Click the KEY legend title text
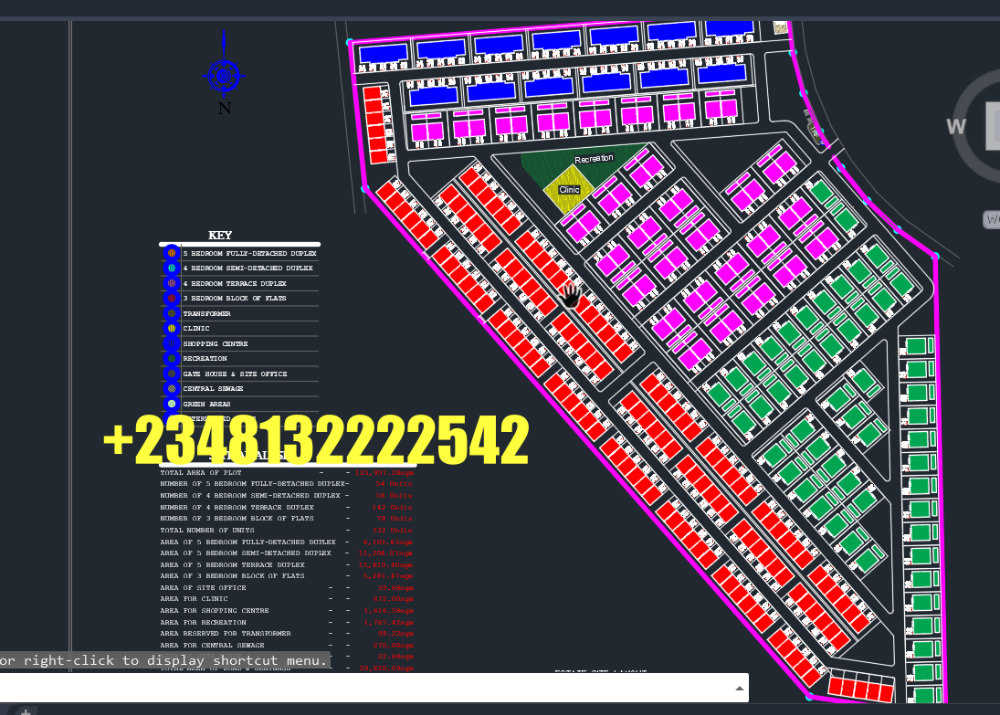The height and width of the screenshot is (715, 1000). click(x=220, y=235)
